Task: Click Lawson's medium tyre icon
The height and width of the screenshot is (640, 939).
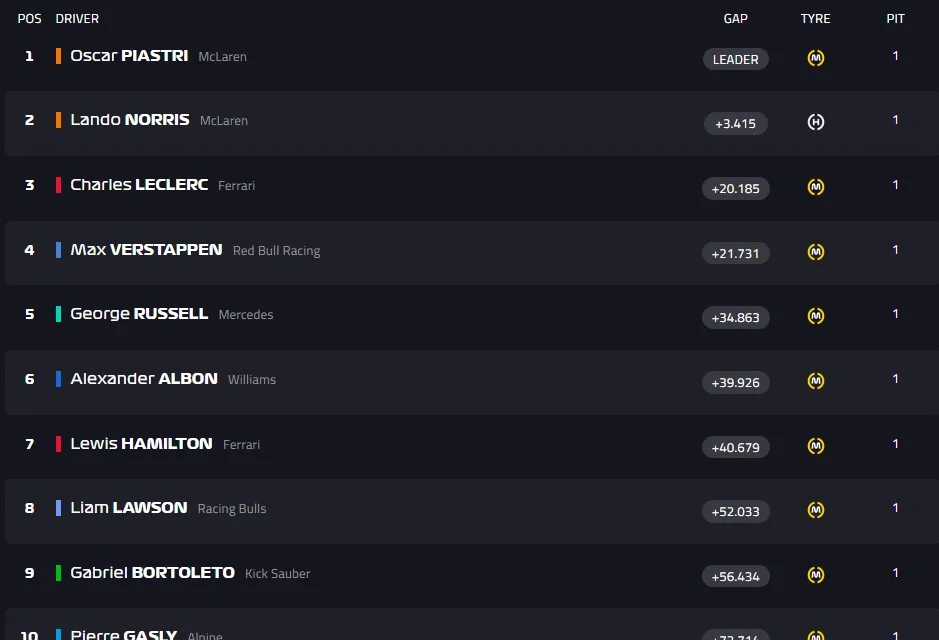Action: click(x=816, y=510)
